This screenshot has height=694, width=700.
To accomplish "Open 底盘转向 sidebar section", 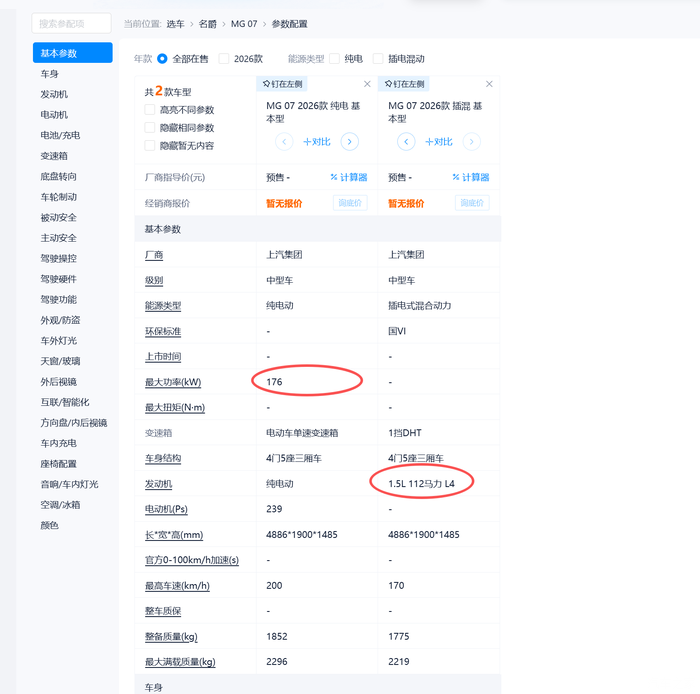I will coord(58,176).
